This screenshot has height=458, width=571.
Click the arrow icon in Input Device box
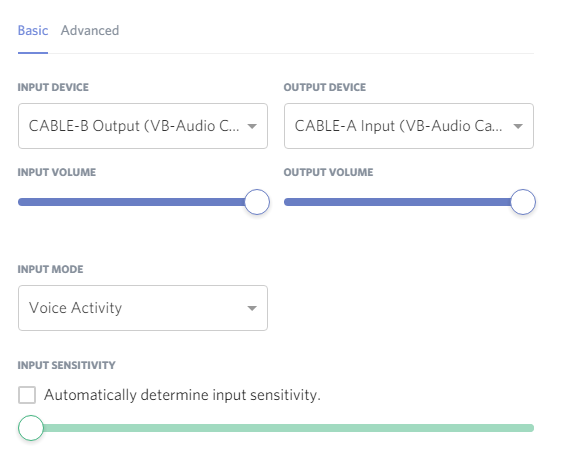[x=252, y=126]
